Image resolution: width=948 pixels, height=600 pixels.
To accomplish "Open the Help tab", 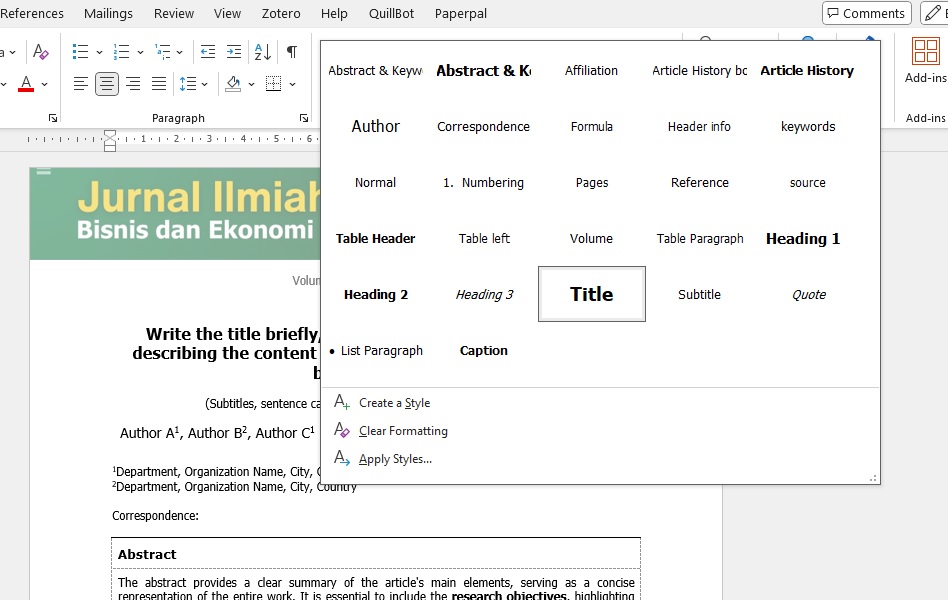I will point(334,13).
